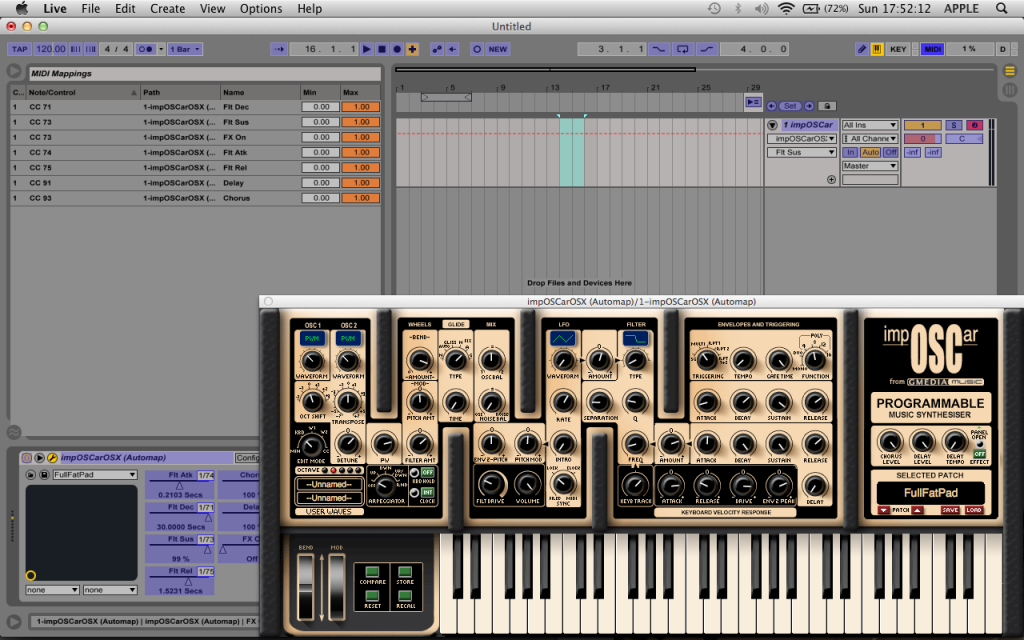Set track monitoring to Auto
Viewport: 1024px width, 640px height.
pyautogui.click(x=871, y=152)
